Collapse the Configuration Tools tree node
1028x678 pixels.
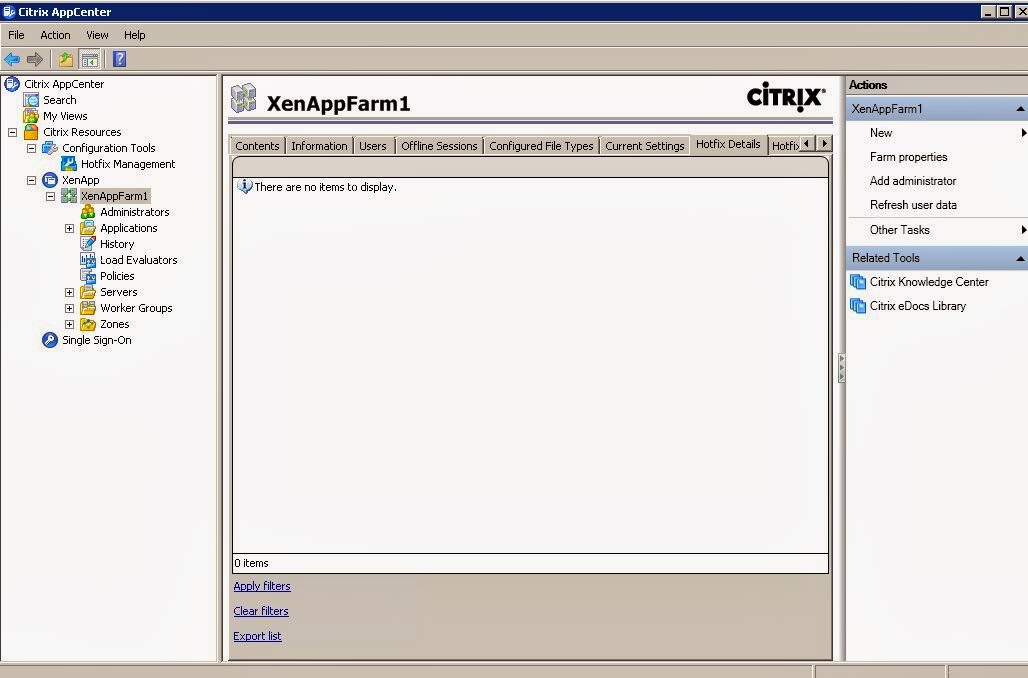(x=31, y=148)
